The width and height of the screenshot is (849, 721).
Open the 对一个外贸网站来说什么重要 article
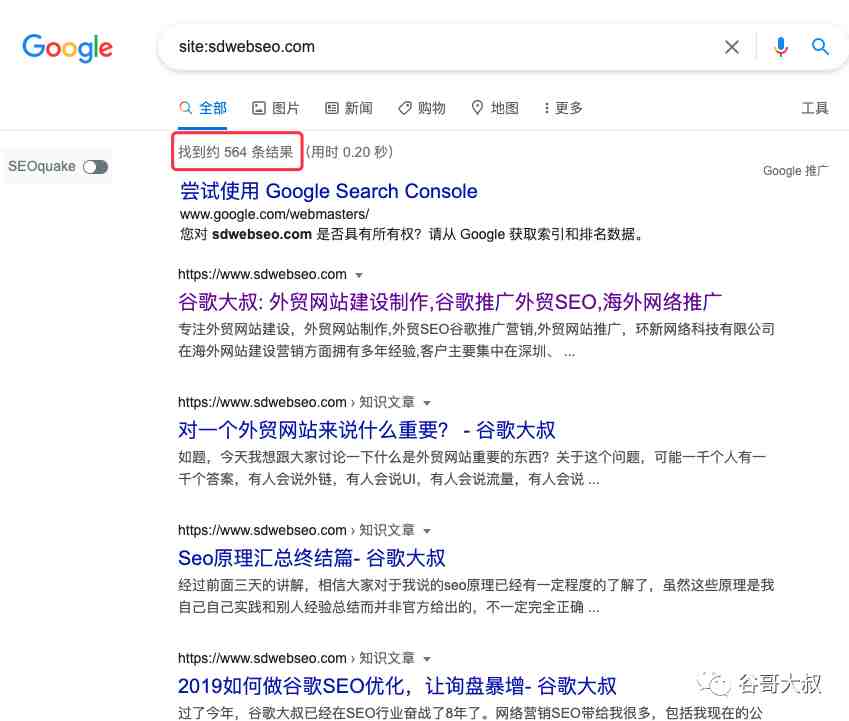pyautogui.click(x=367, y=430)
